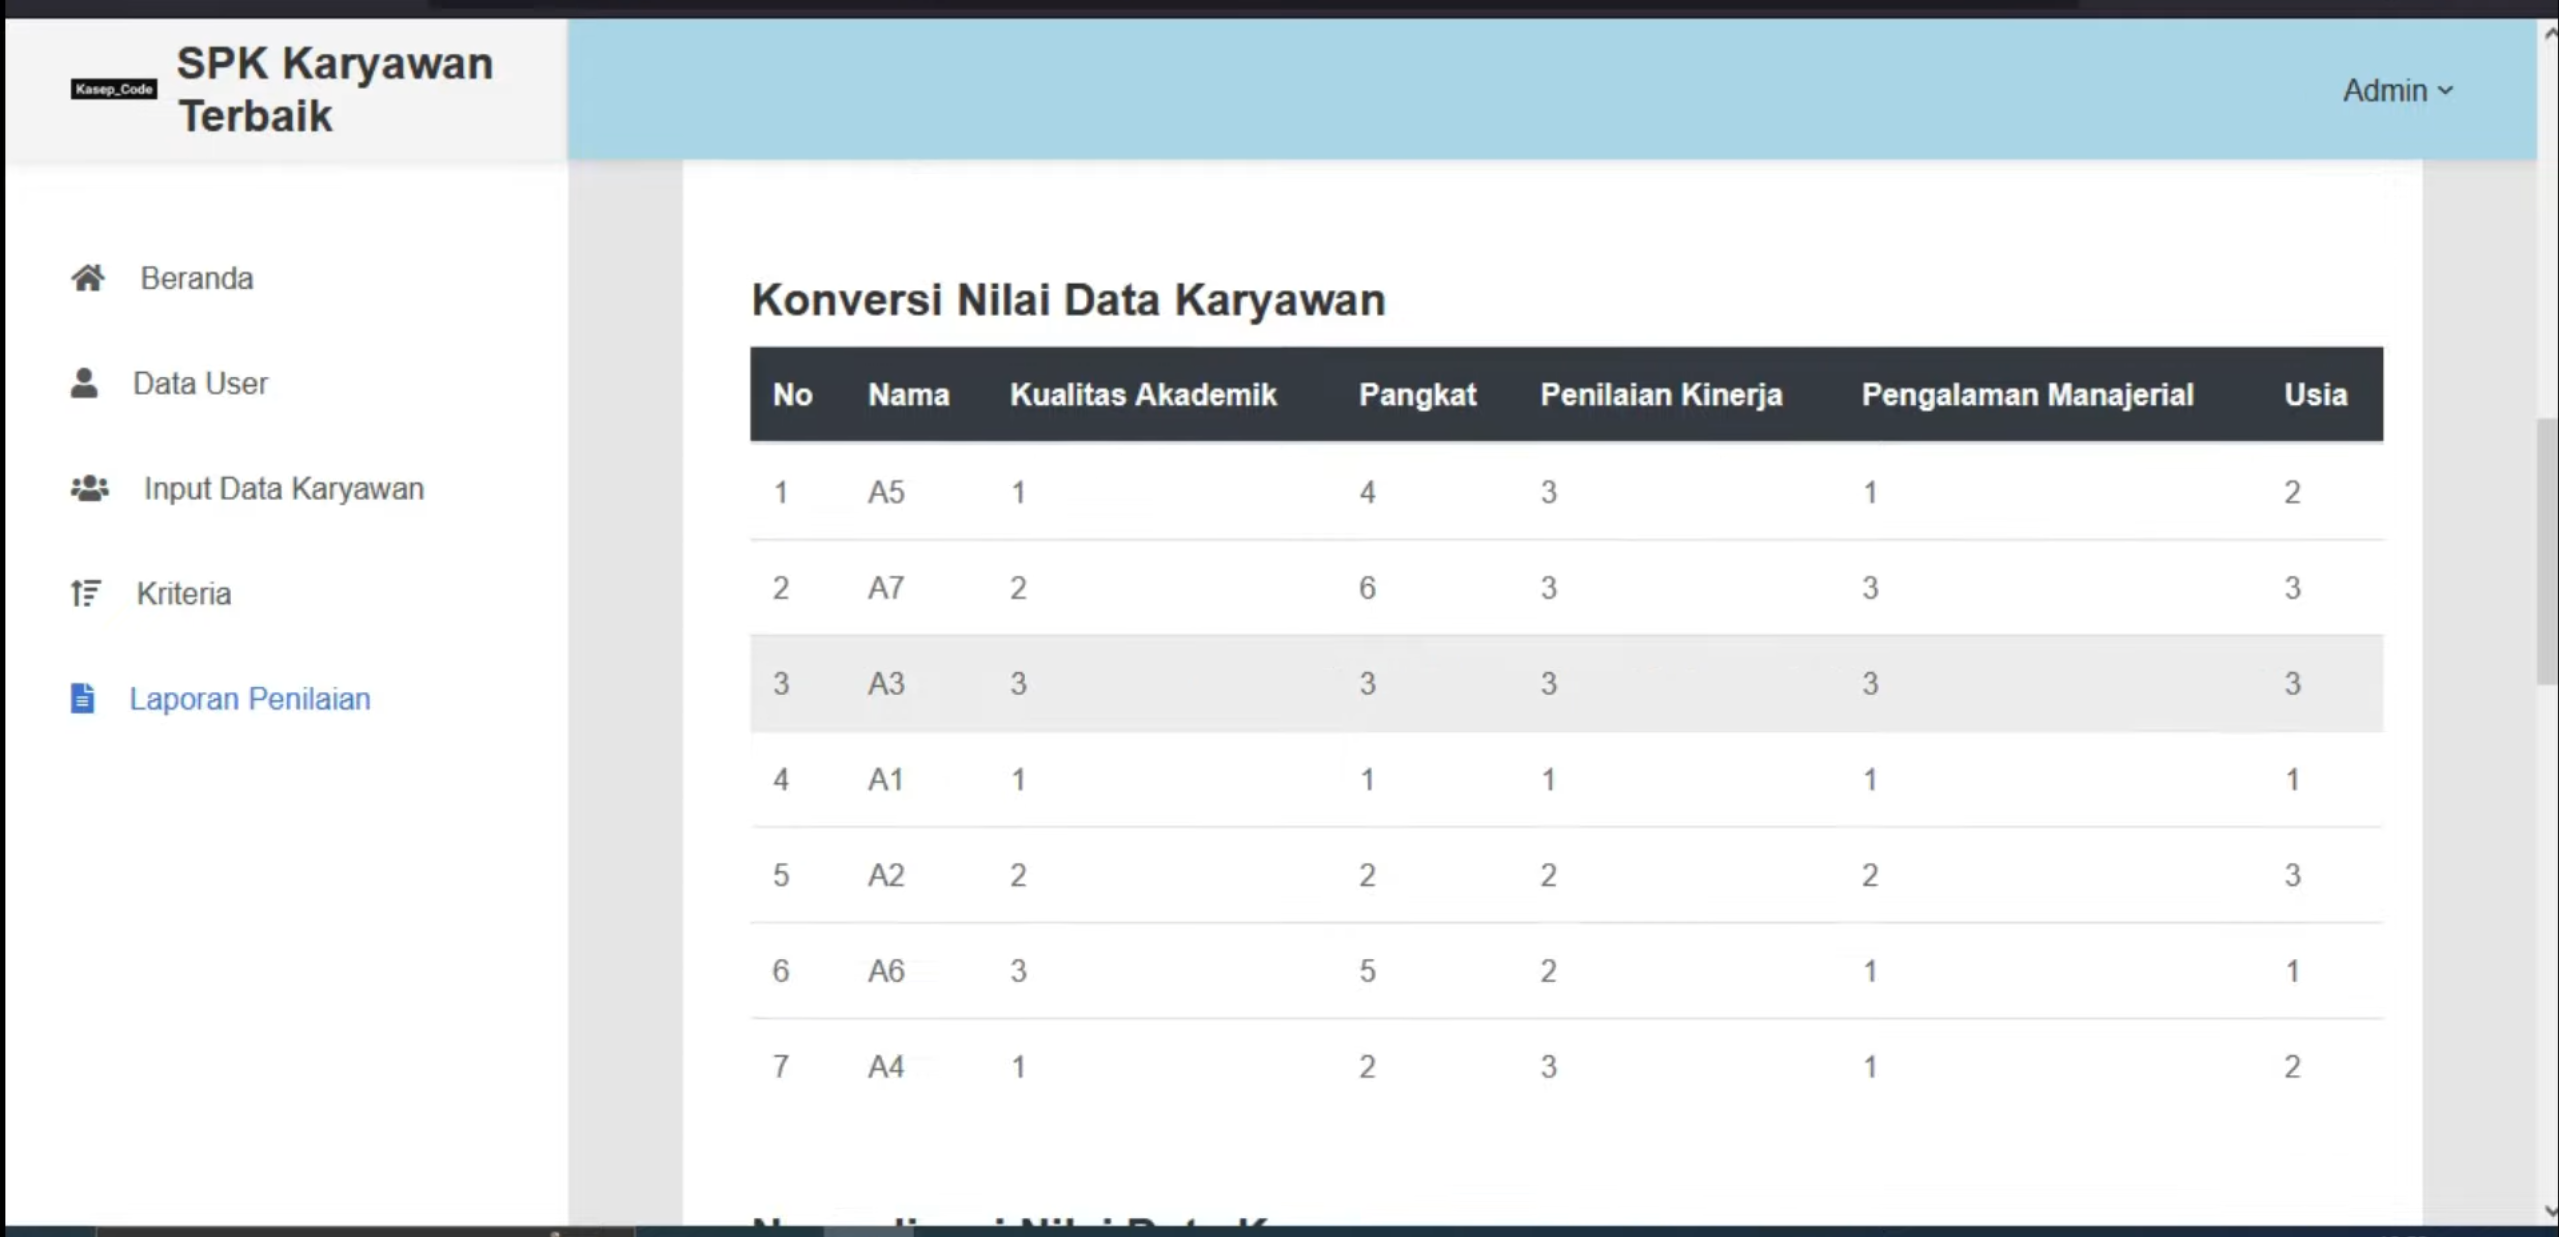Click the Laporan Penilaian document icon

coord(83,698)
